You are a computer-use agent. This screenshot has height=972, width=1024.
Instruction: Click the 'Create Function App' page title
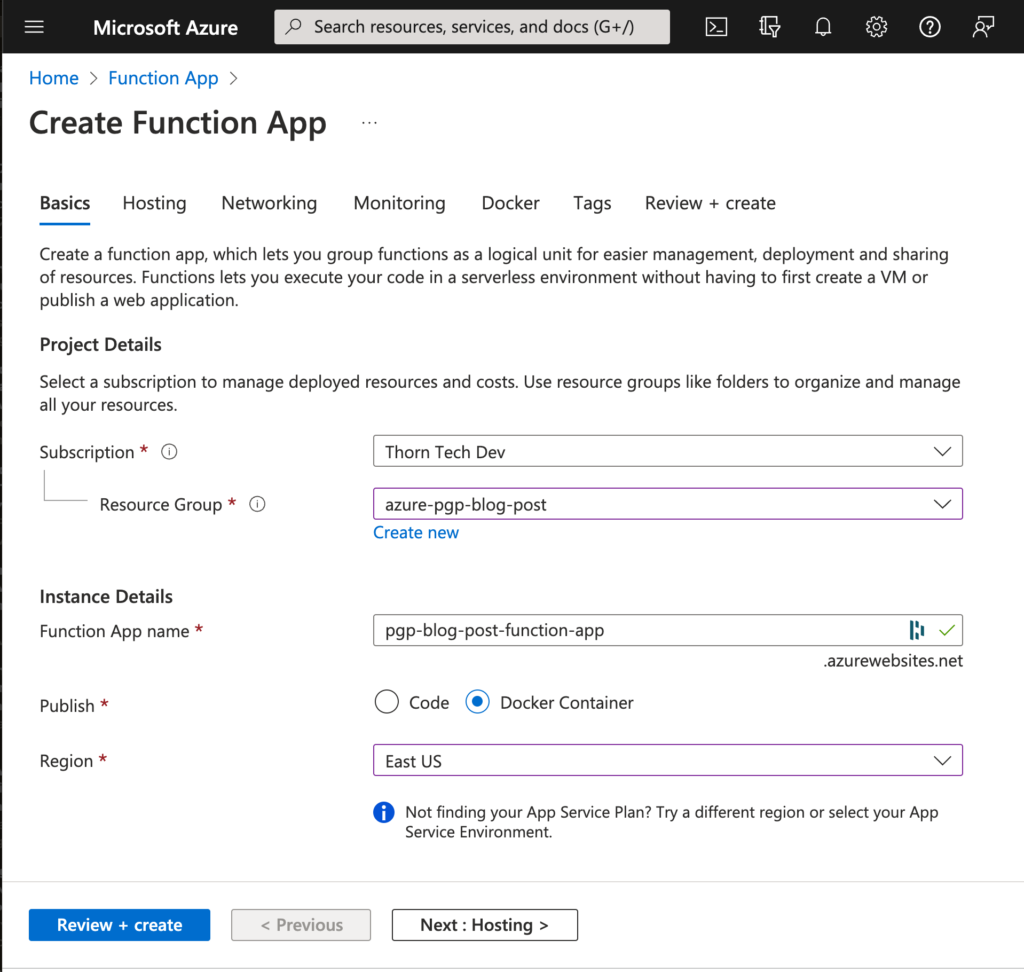(178, 123)
